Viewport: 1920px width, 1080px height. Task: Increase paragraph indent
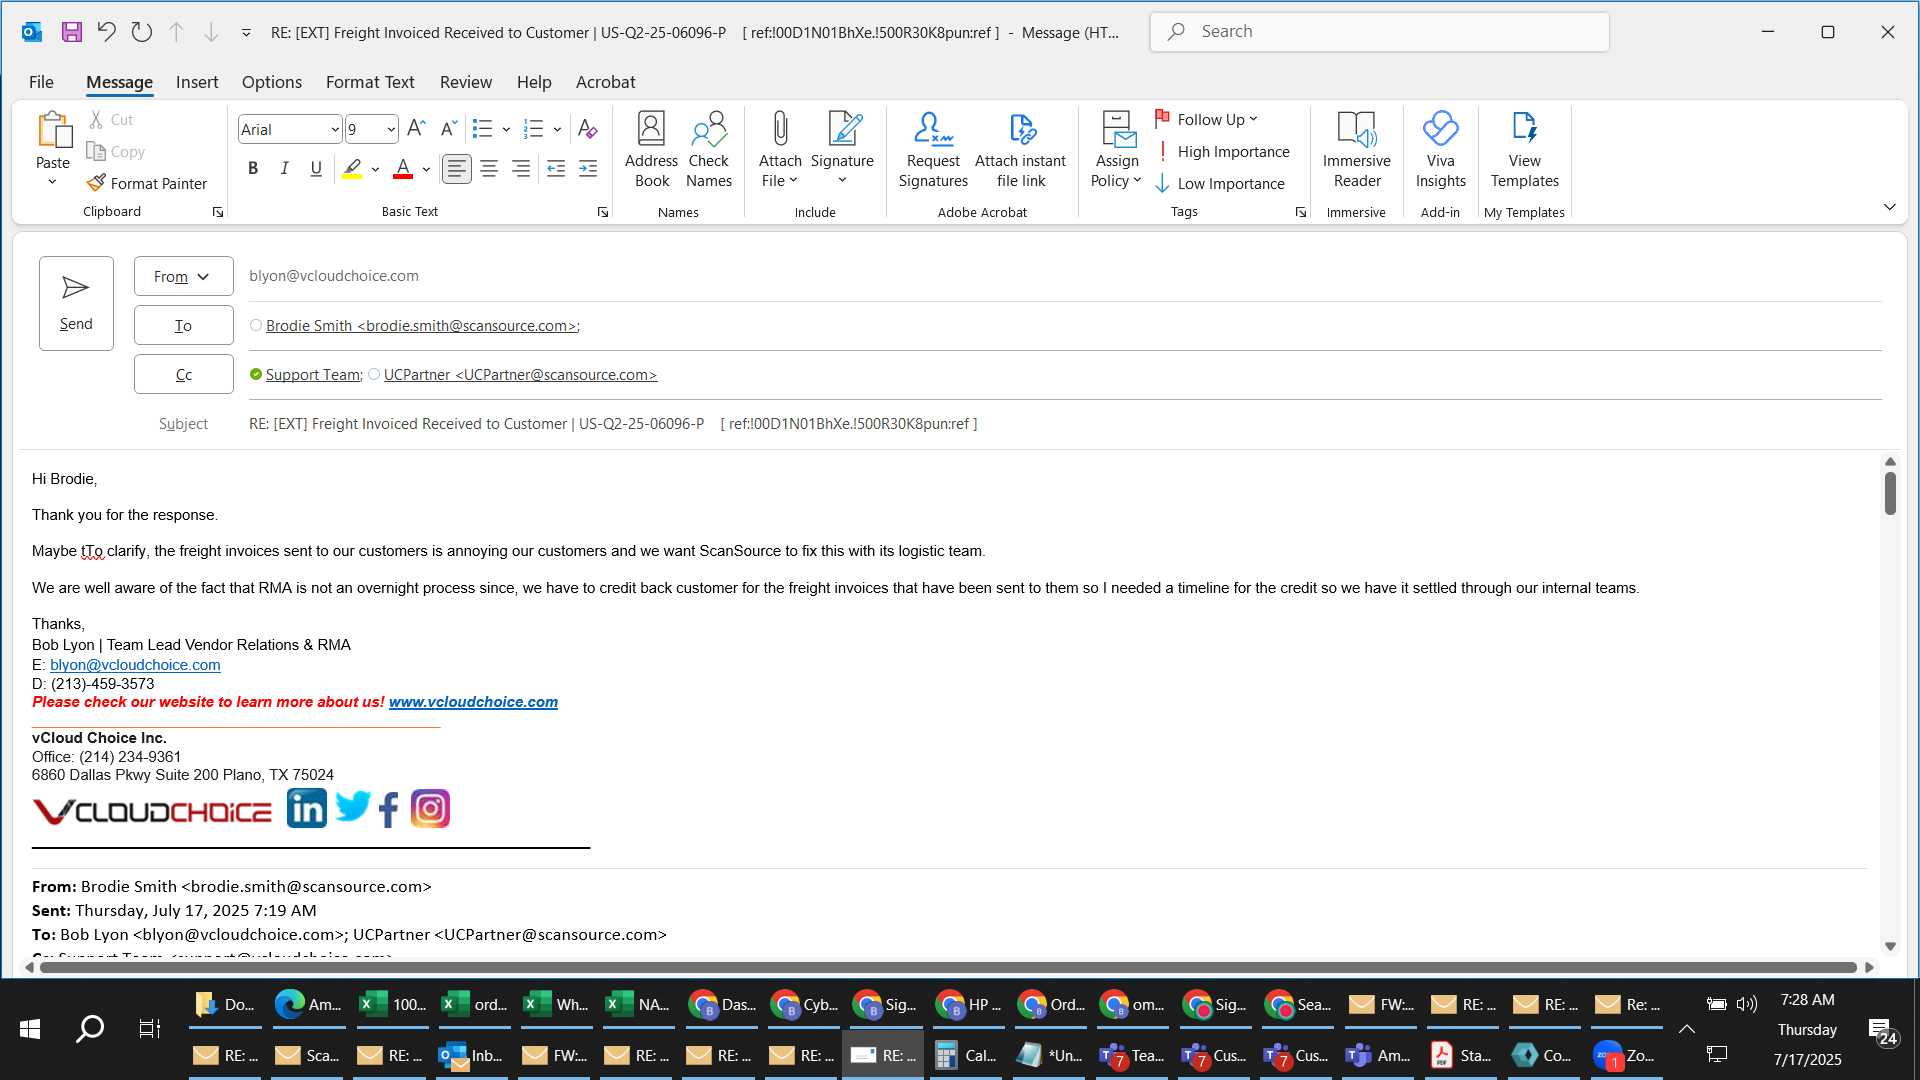coord(588,169)
